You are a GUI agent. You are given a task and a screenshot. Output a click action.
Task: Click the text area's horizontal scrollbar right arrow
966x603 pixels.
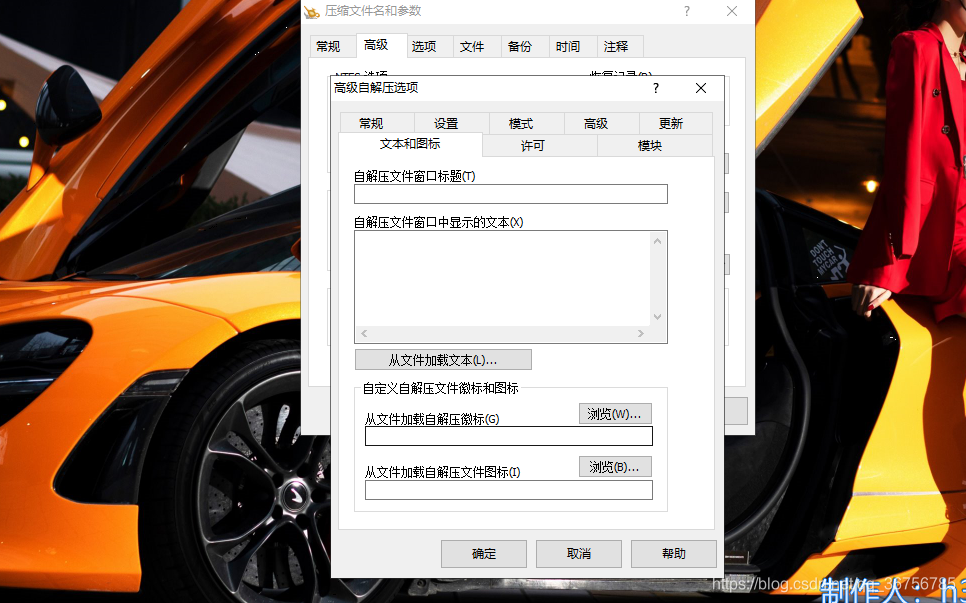[x=641, y=333]
